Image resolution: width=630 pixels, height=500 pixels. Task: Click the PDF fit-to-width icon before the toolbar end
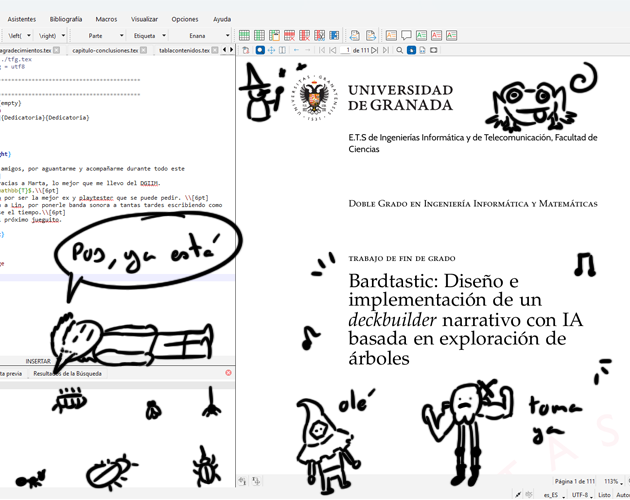tap(434, 50)
